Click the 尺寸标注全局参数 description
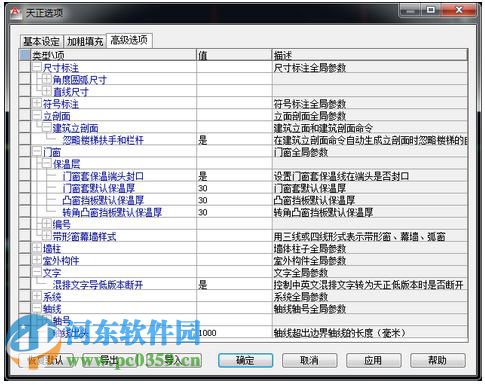This screenshot has height=385, width=485. (310, 68)
